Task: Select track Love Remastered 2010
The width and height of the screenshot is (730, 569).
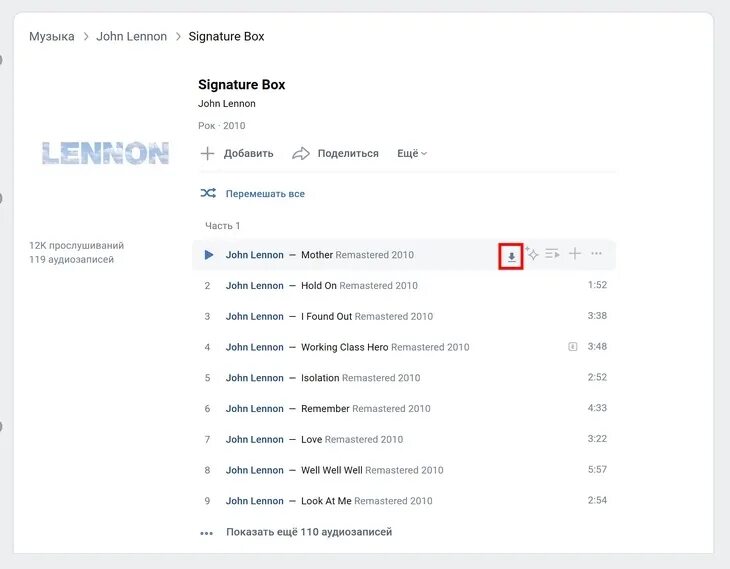Action: click(x=352, y=439)
